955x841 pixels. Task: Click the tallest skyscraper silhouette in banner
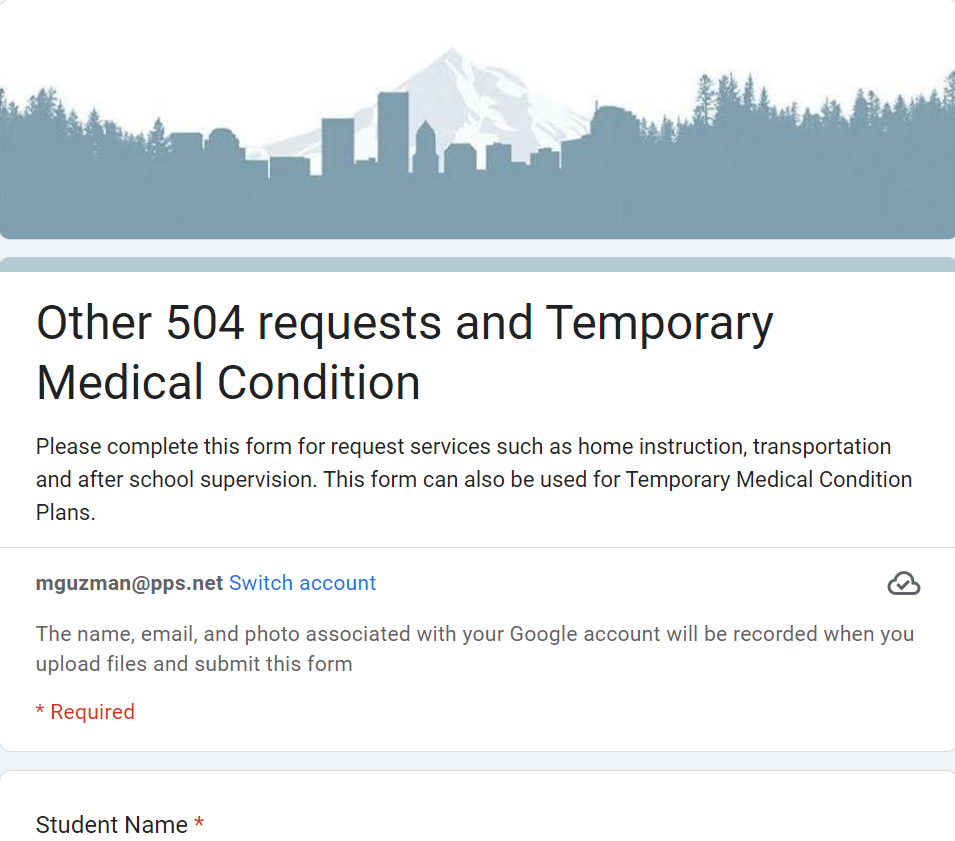393,133
